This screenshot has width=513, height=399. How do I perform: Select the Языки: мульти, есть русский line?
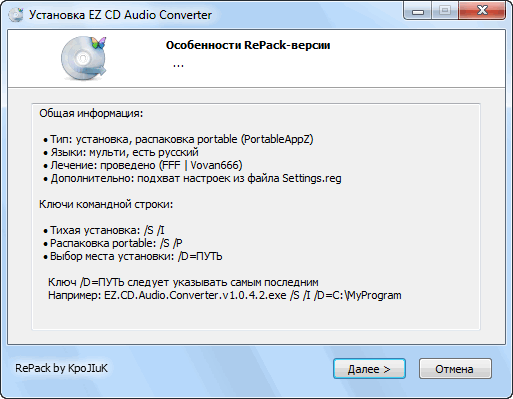(121, 152)
